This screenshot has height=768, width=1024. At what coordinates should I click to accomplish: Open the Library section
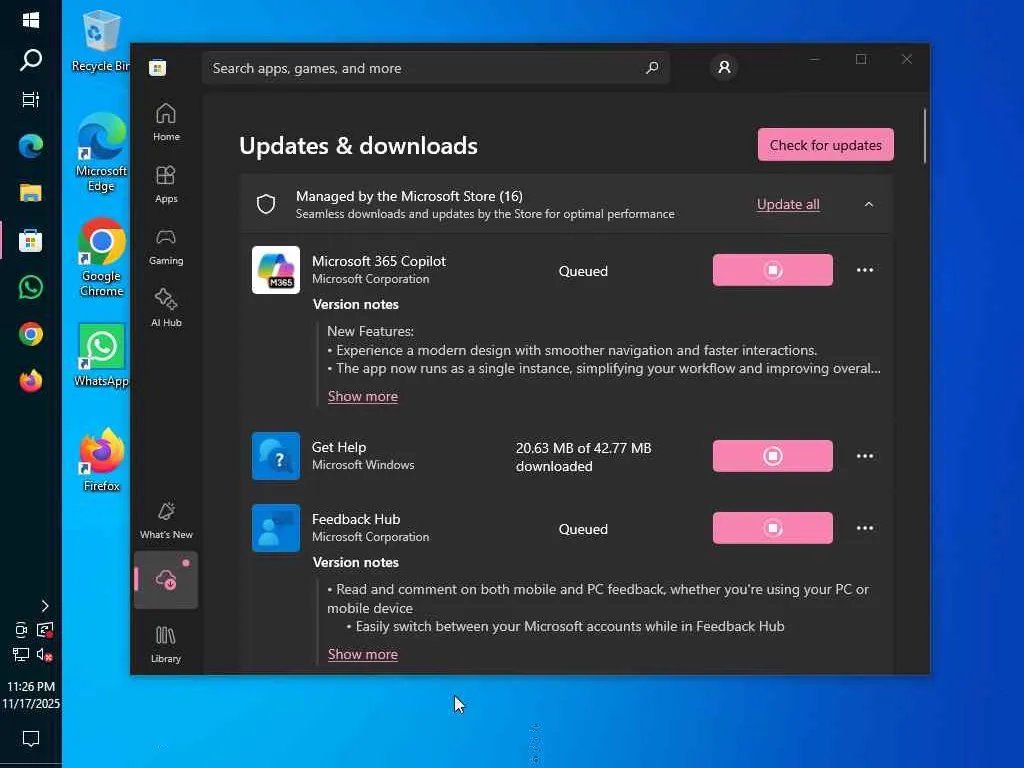pos(166,645)
